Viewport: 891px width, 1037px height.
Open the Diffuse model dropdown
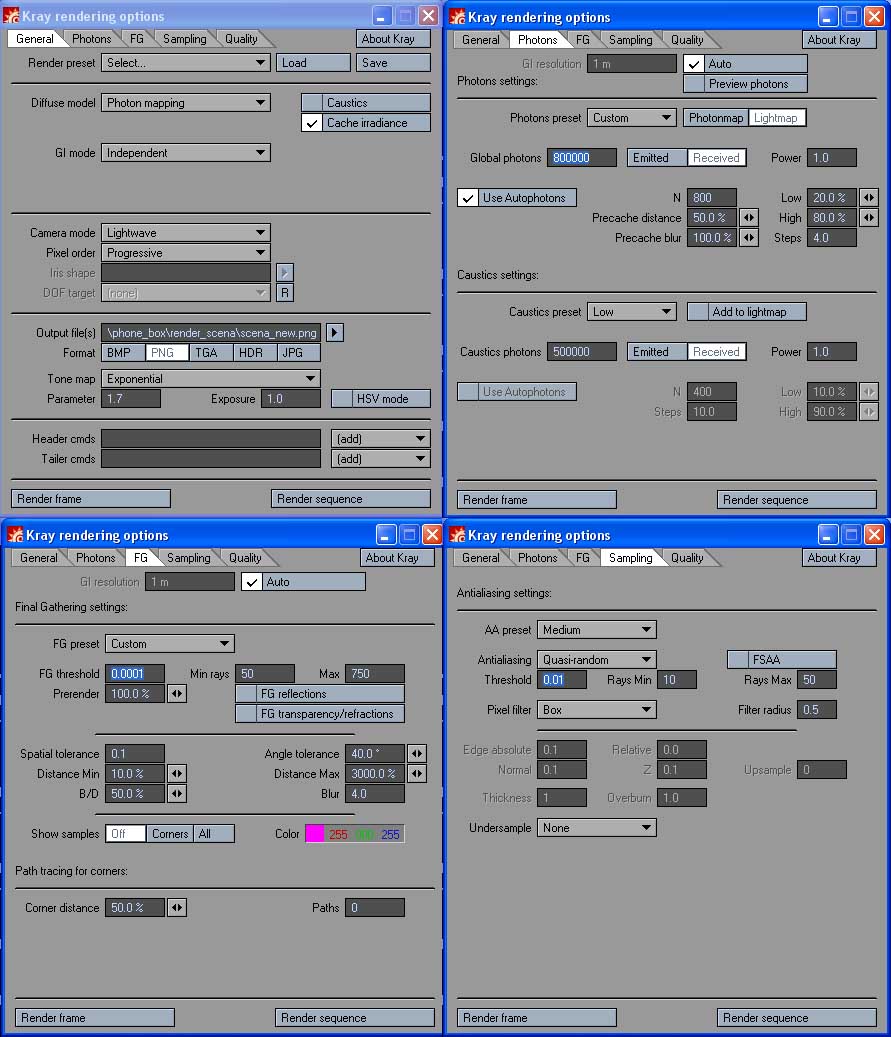[x=186, y=103]
